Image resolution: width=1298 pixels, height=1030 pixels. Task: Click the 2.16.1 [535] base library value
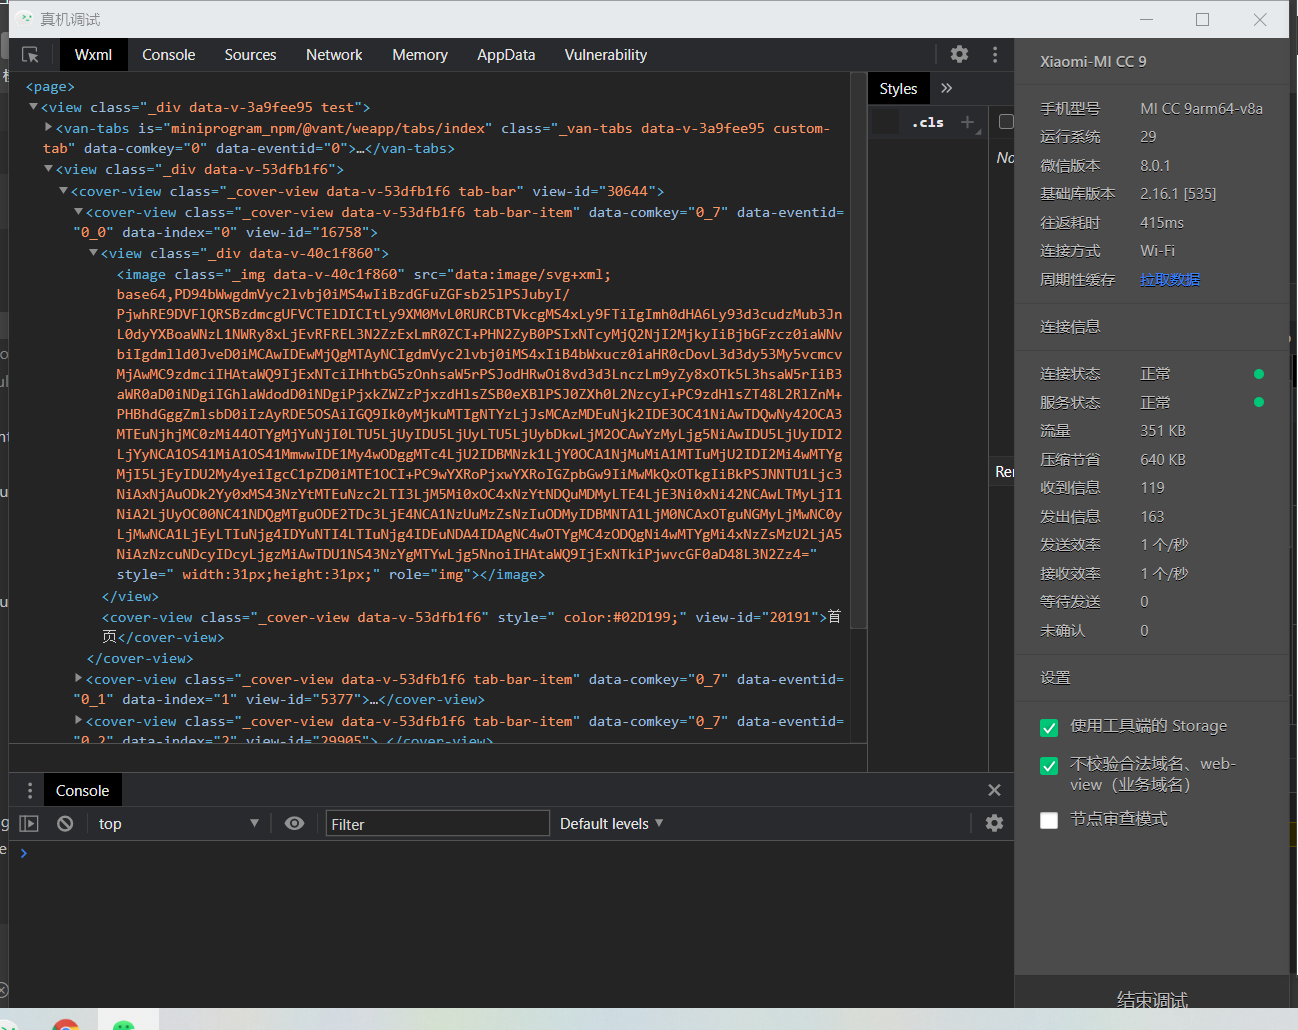1178,193
